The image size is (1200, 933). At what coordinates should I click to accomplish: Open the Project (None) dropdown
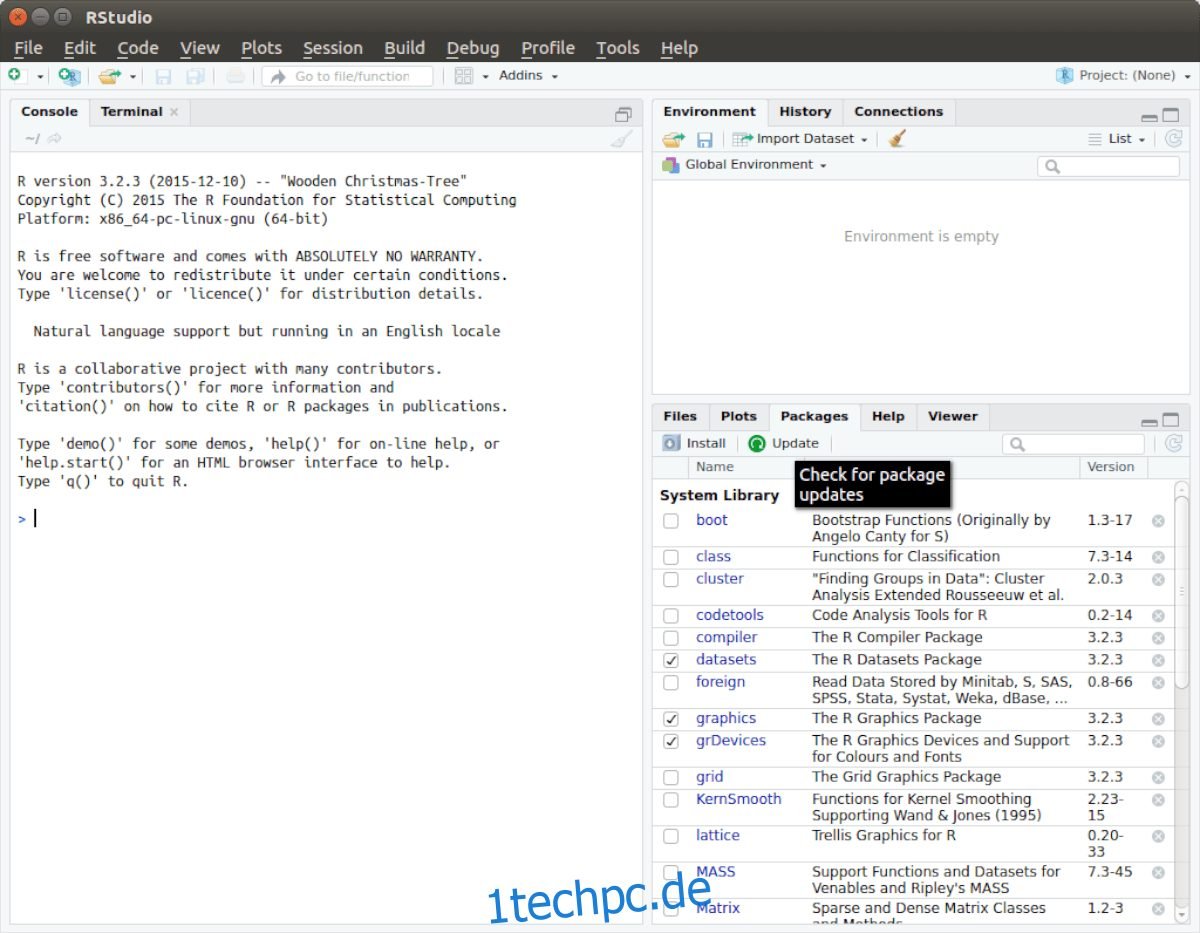tap(1124, 76)
